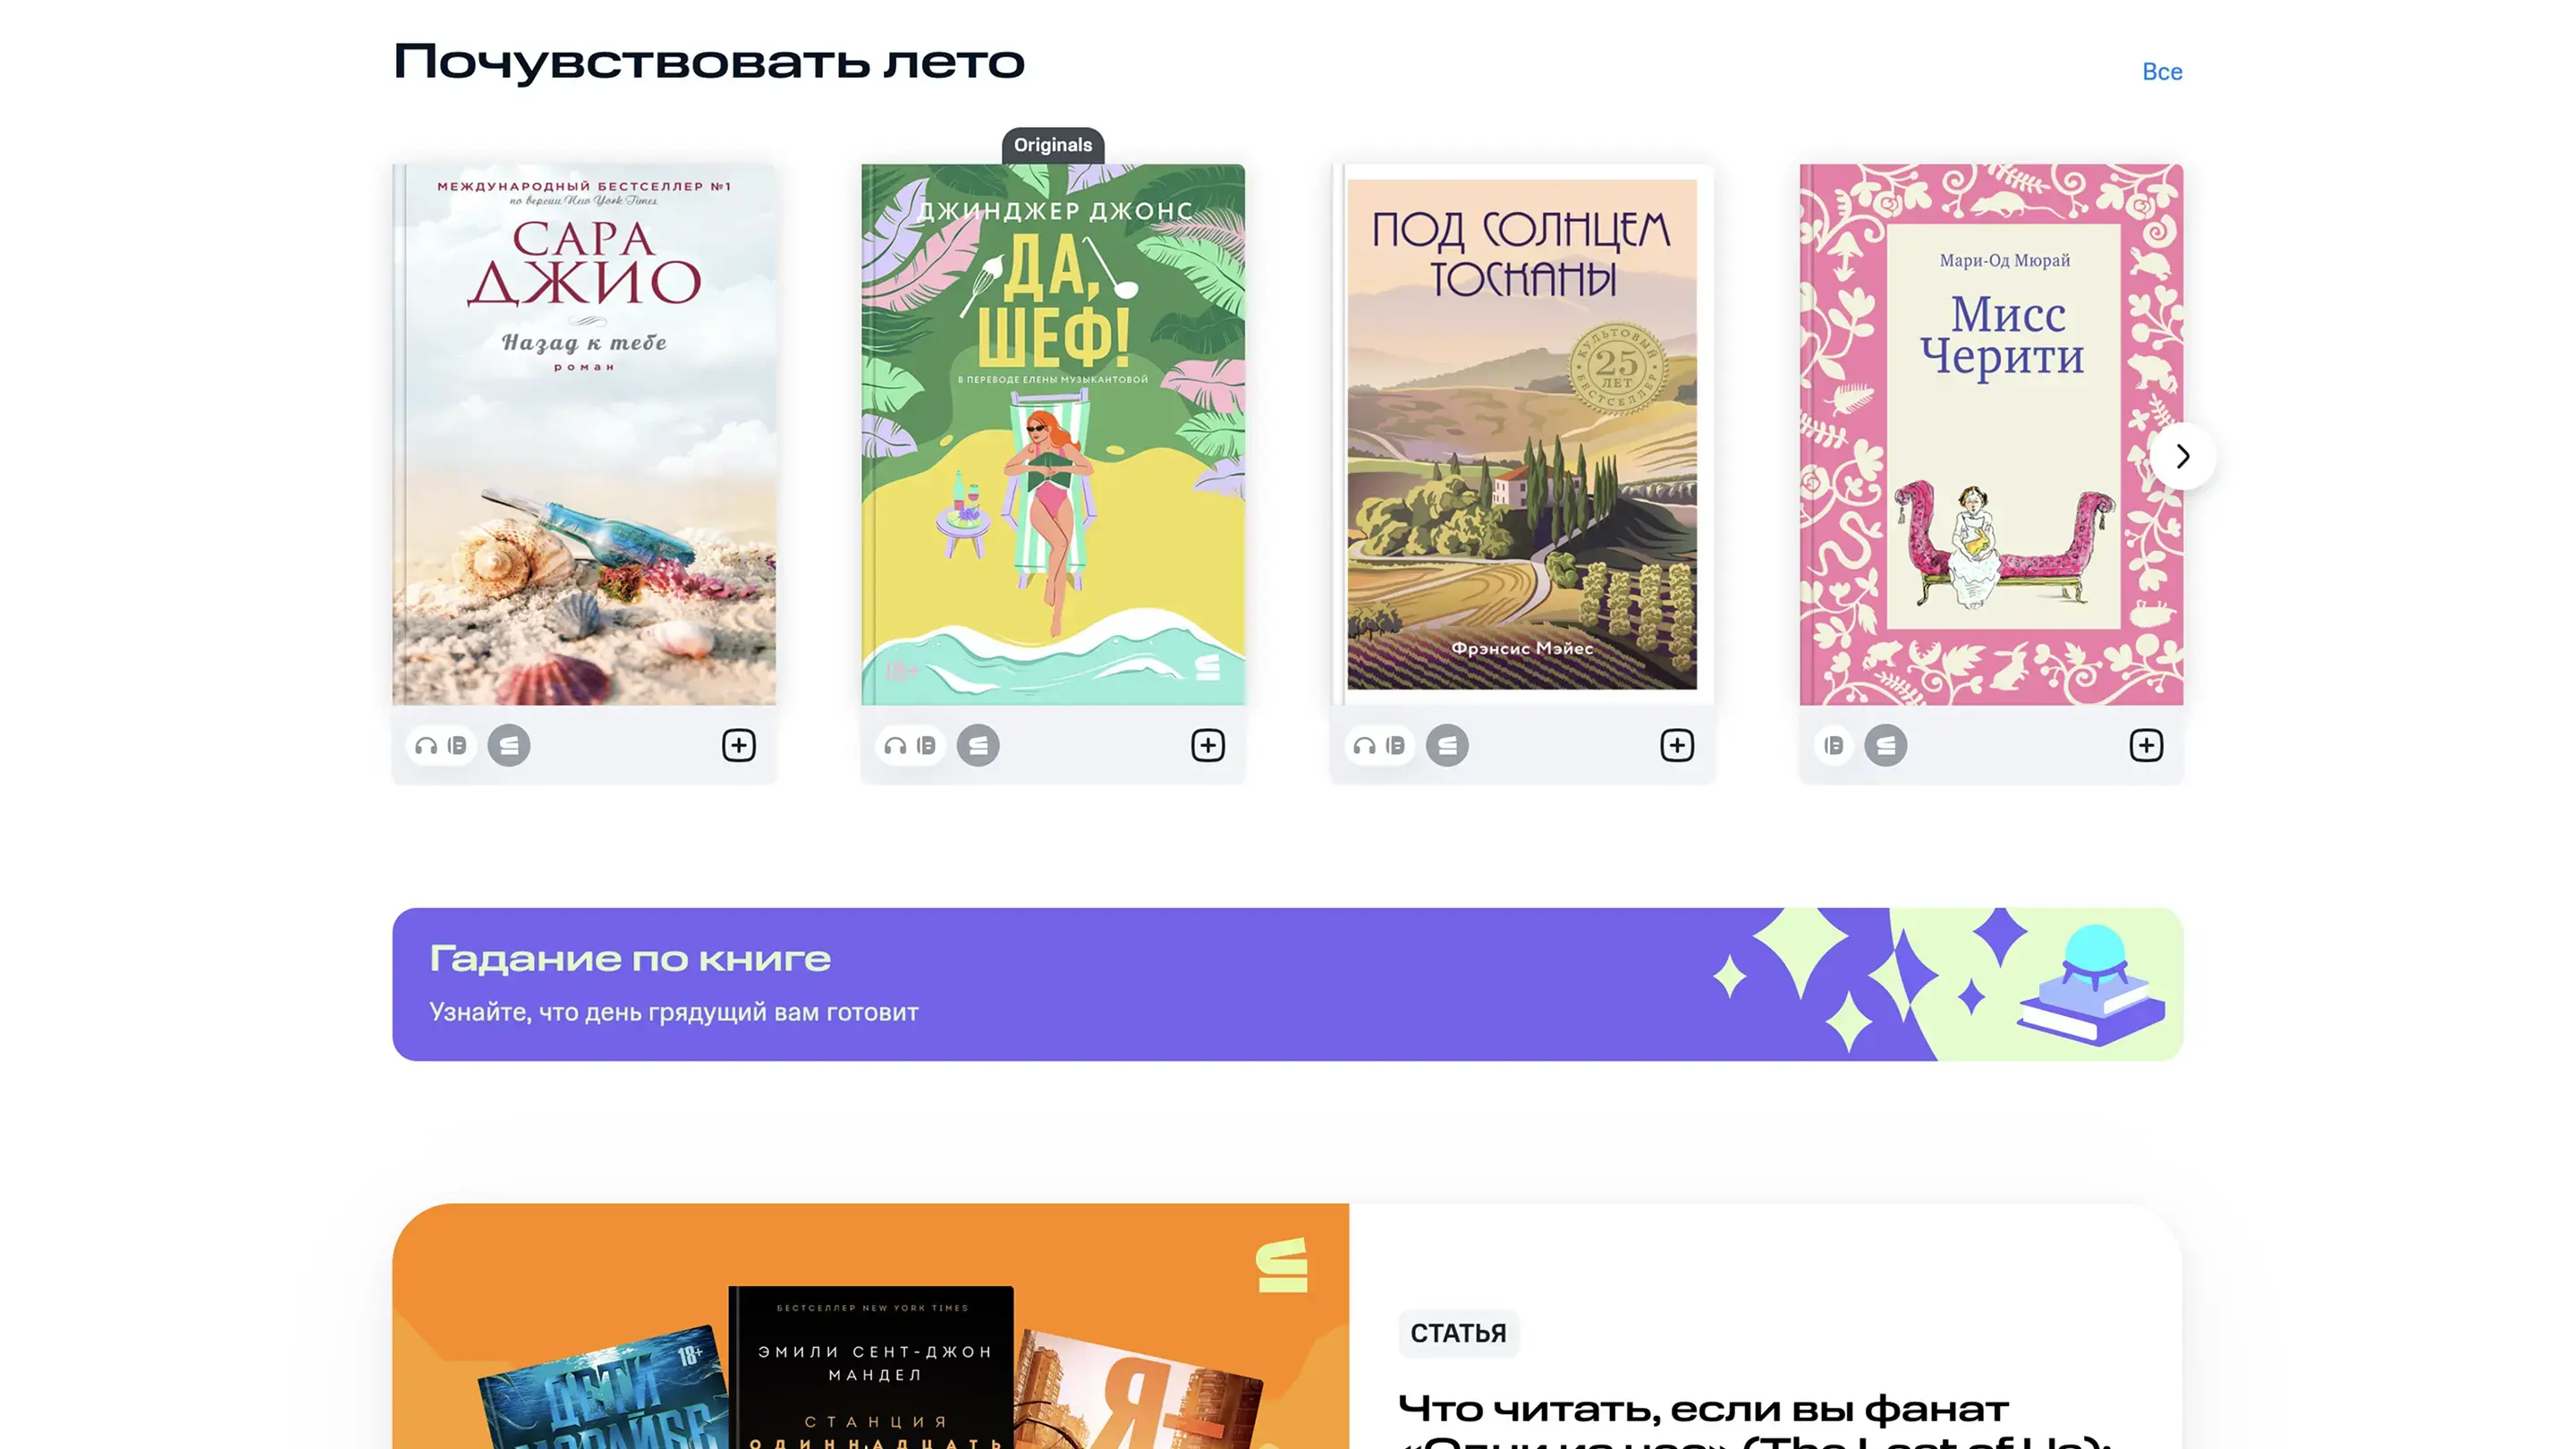Open article 'Что читать, если вы фанат'

click(x=1702, y=1409)
